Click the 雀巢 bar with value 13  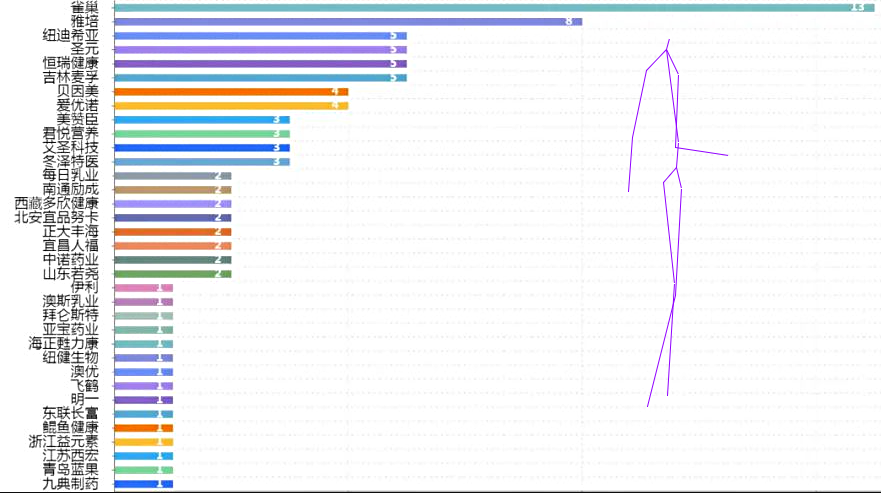pyautogui.click(x=494, y=8)
